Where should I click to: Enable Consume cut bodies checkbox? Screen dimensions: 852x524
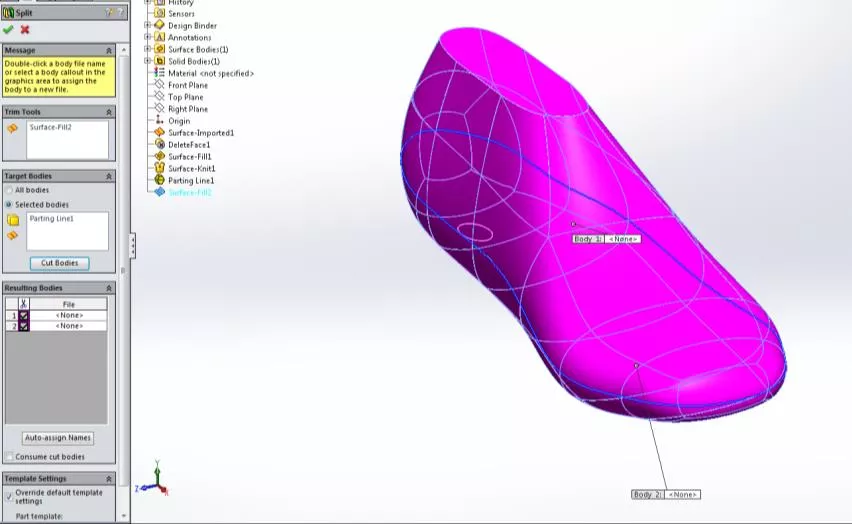point(9,457)
